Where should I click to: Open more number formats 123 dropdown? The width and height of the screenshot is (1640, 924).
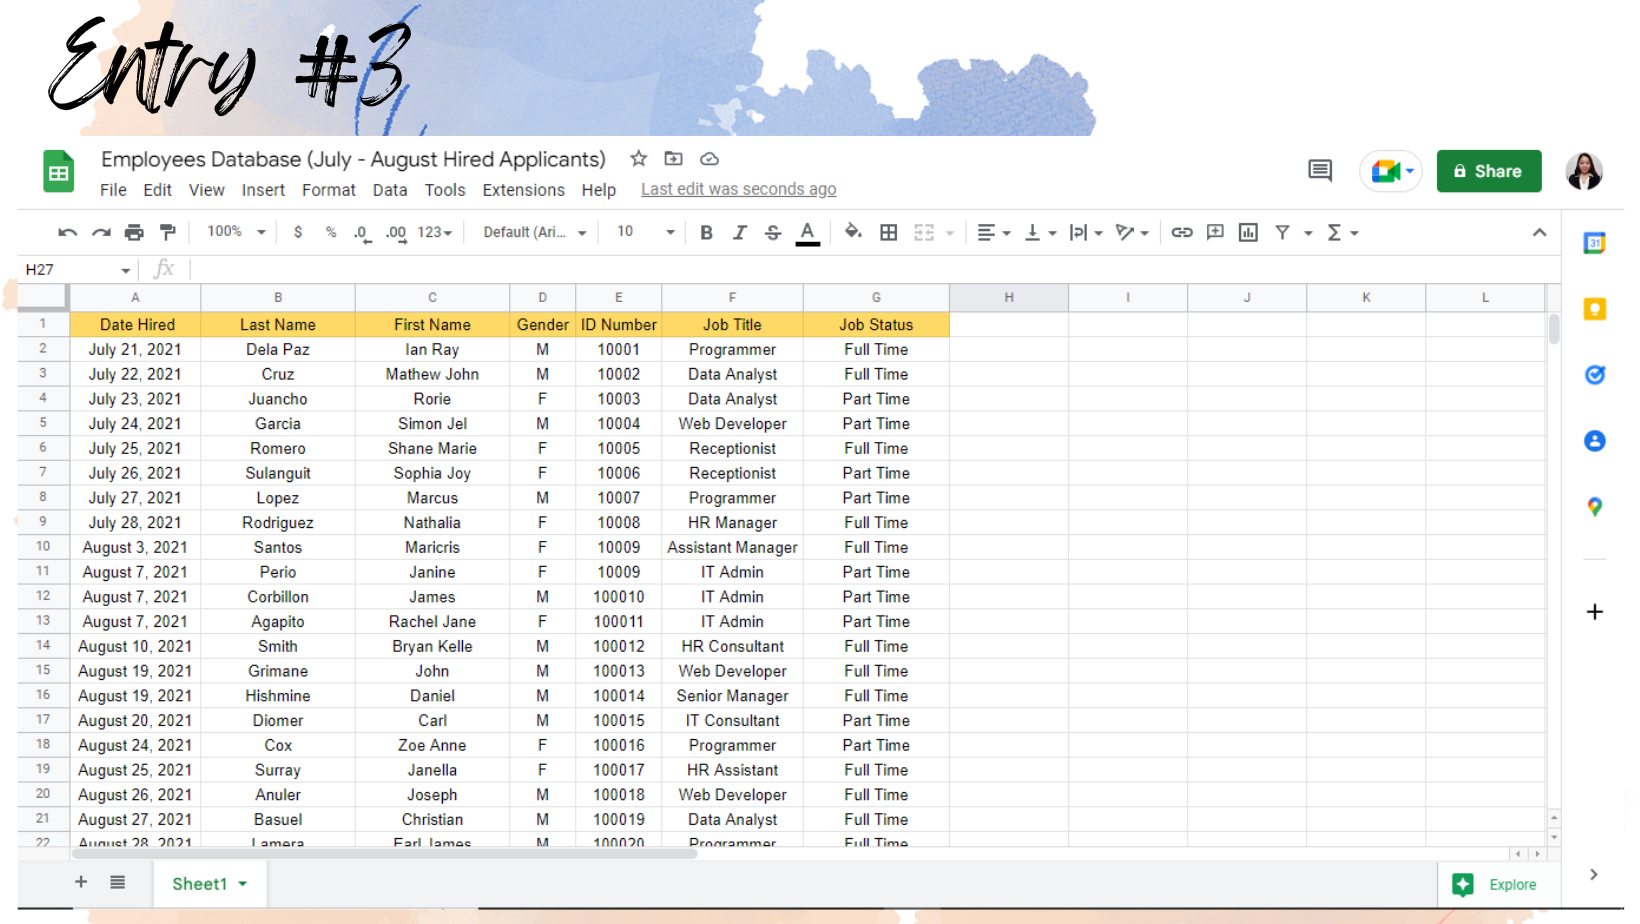tap(434, 232)
